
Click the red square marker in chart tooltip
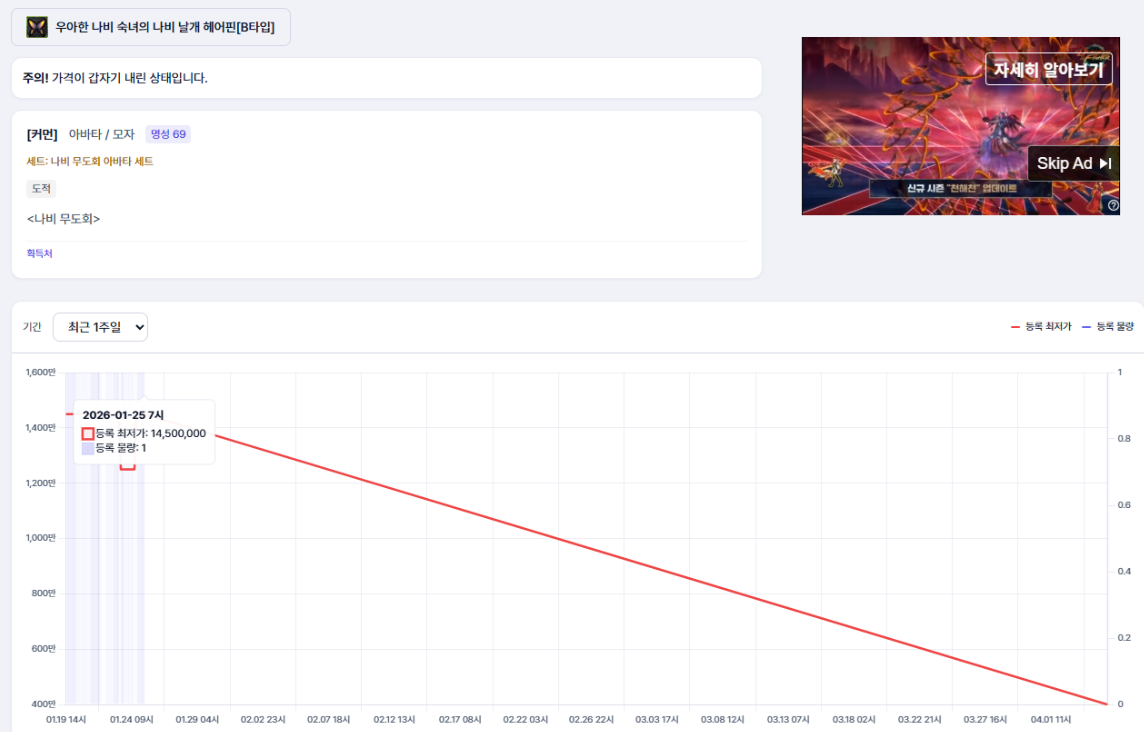point(88,433)
